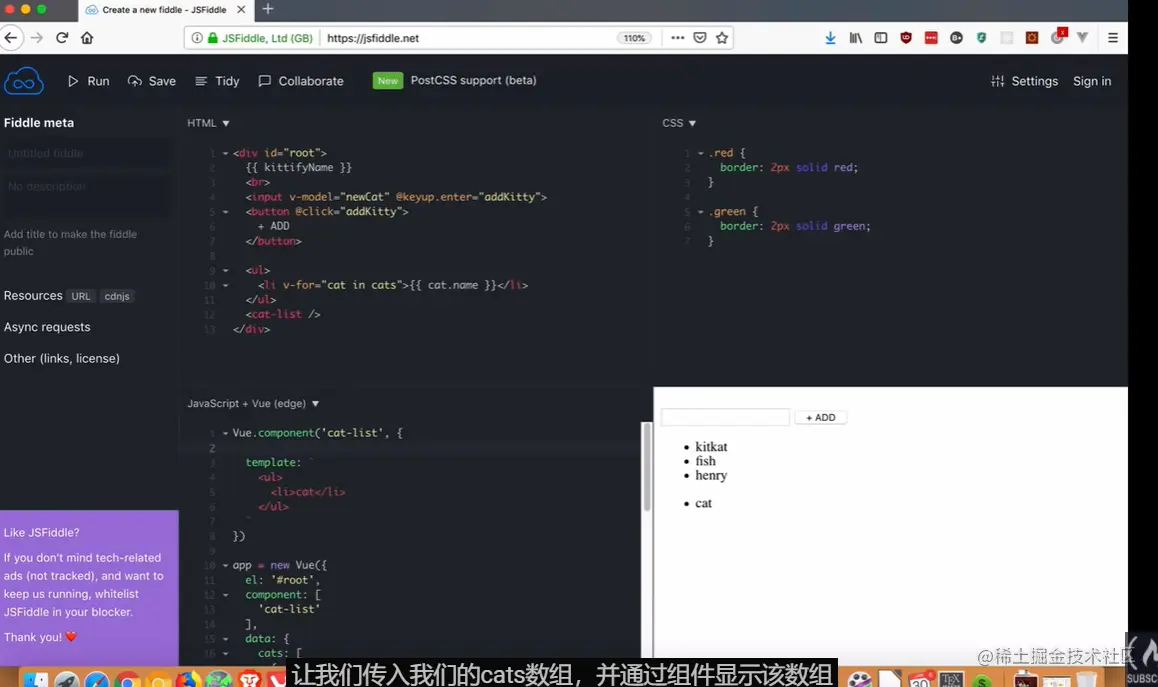Collapse the 'app = new Vue' fold arrow
Image resolution: width=1158 pixels, height=687 pixels.
tap(225, 566)
